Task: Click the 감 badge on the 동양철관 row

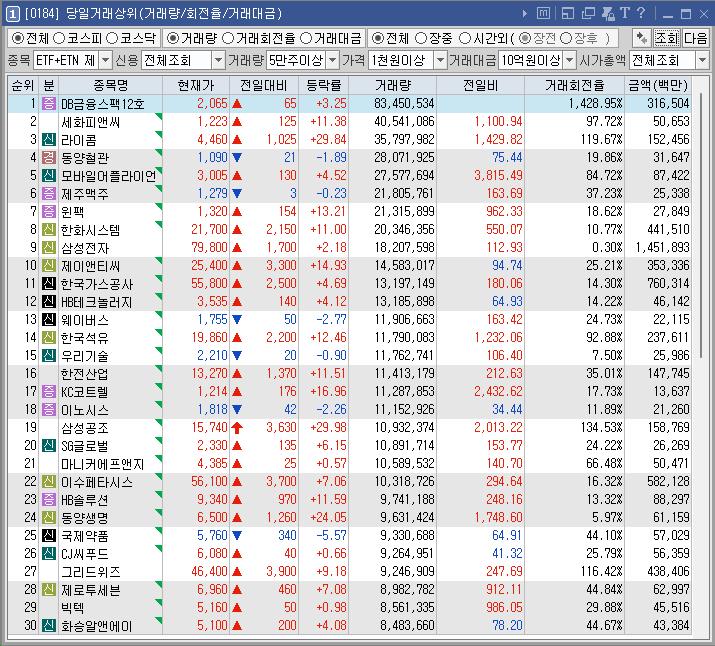Action: 48,158
